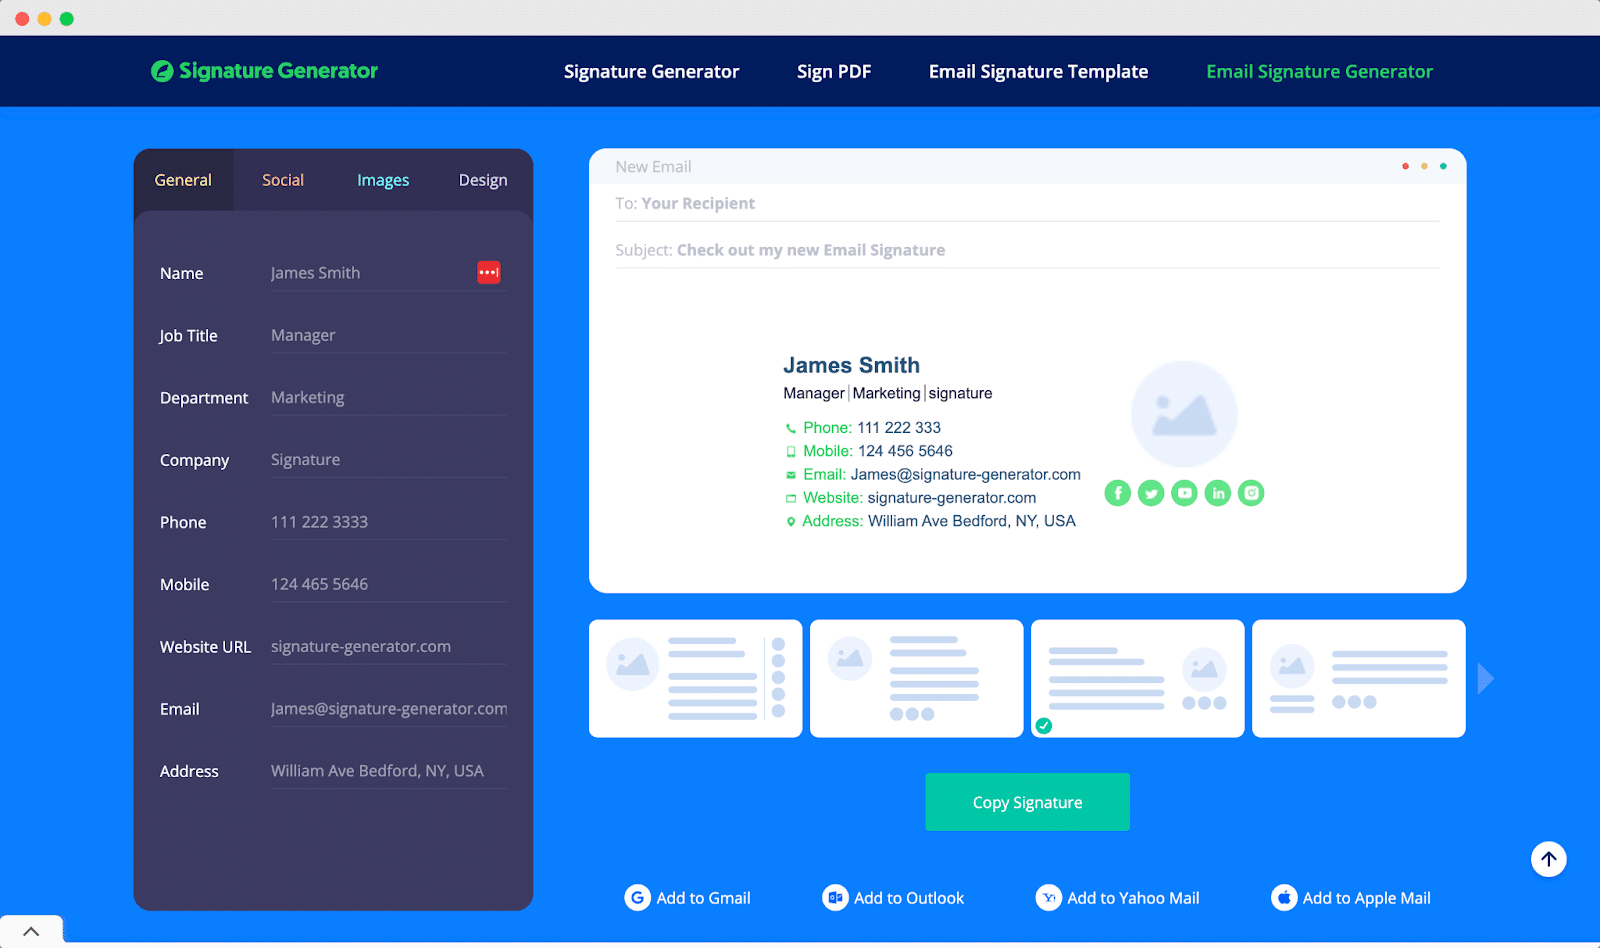The image size is (1600, 948).
Task: Click the Apple Mail icon
Action: (x=1284, y=898)
